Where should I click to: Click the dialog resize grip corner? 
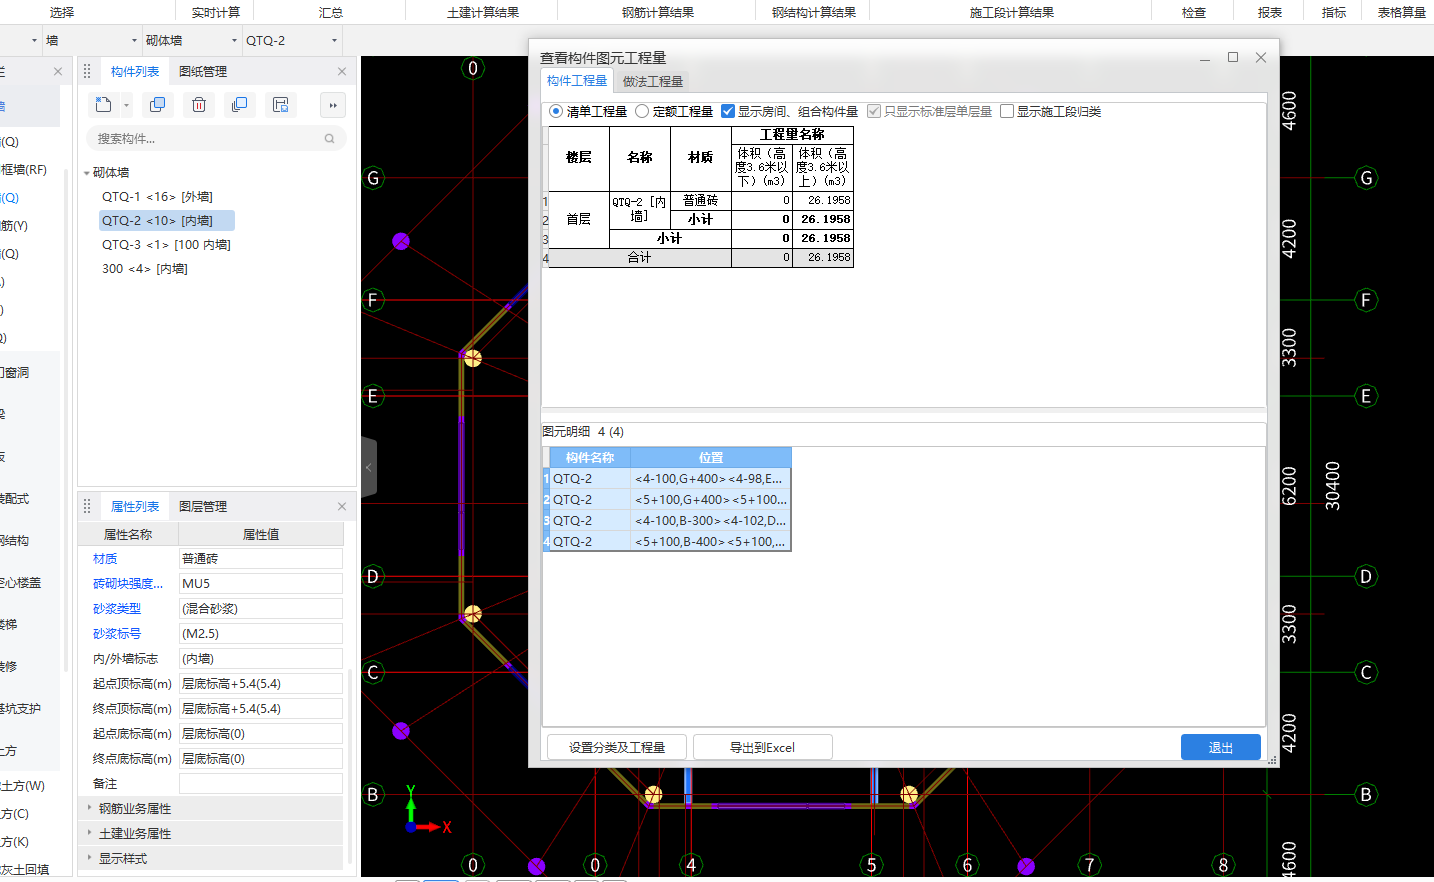1272,761
